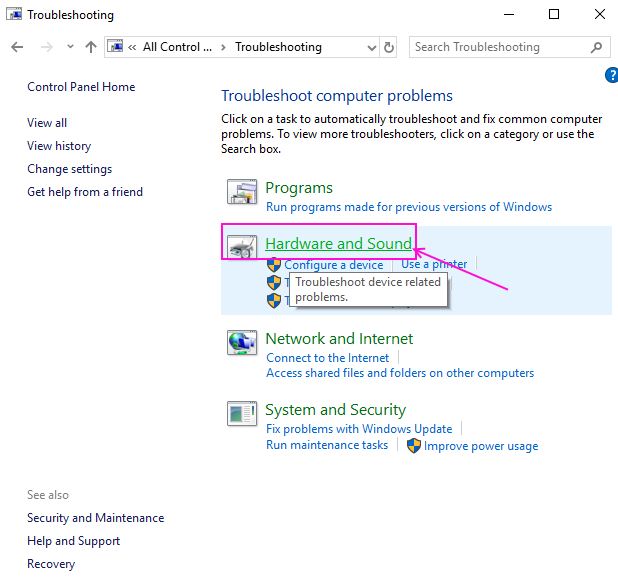The width and height of the screenshot is (618, 587).
Task: Click the Hardware and Sound category icon
Action: (x=242, y=247)
